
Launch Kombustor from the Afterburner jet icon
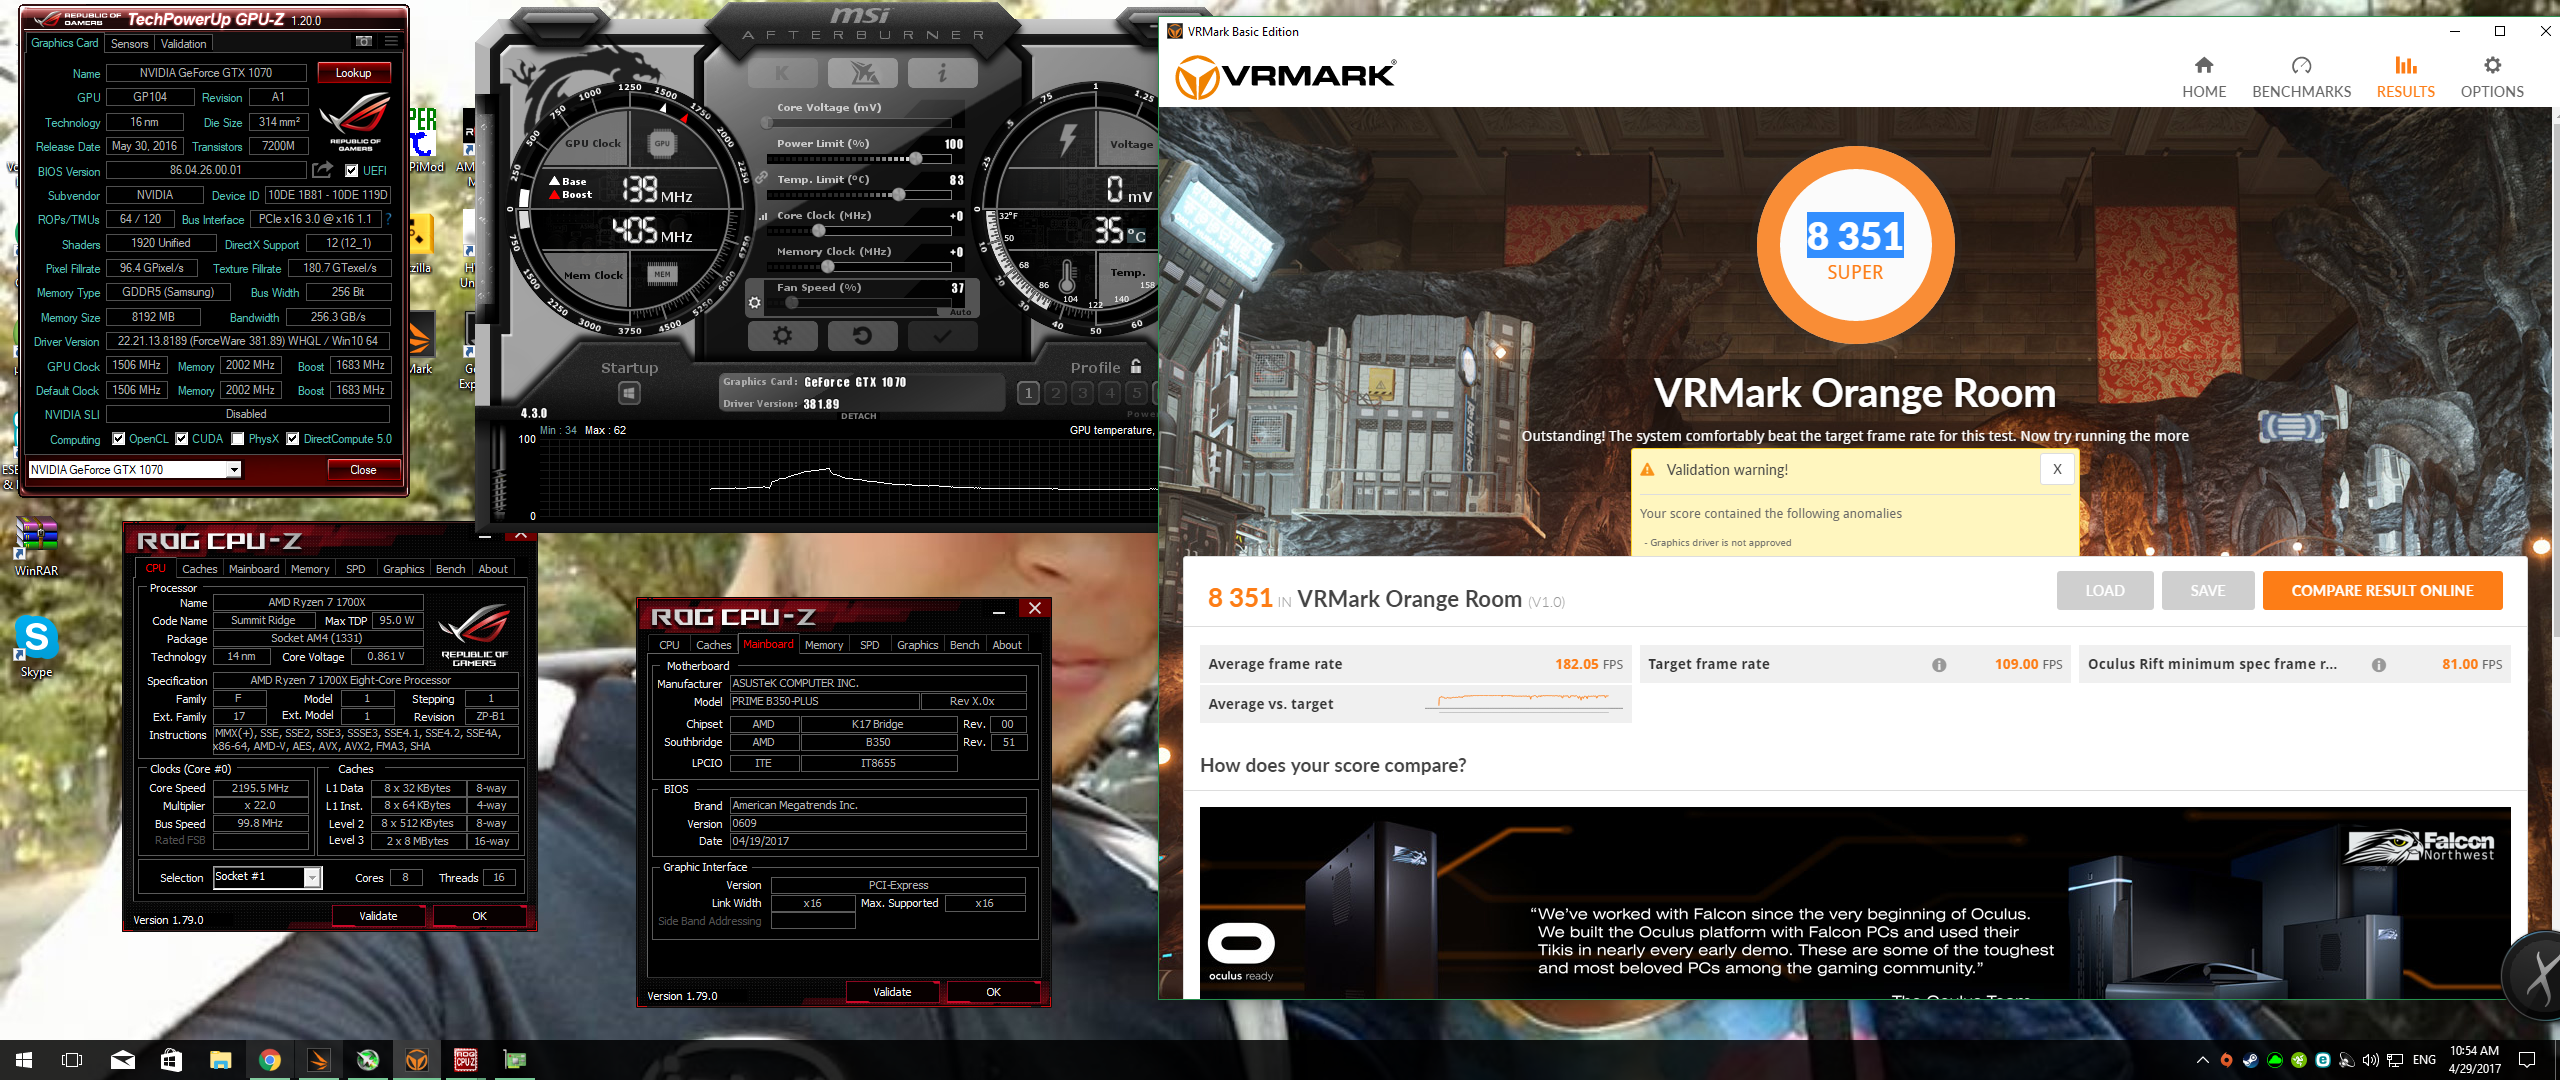[x=864, y=73]
